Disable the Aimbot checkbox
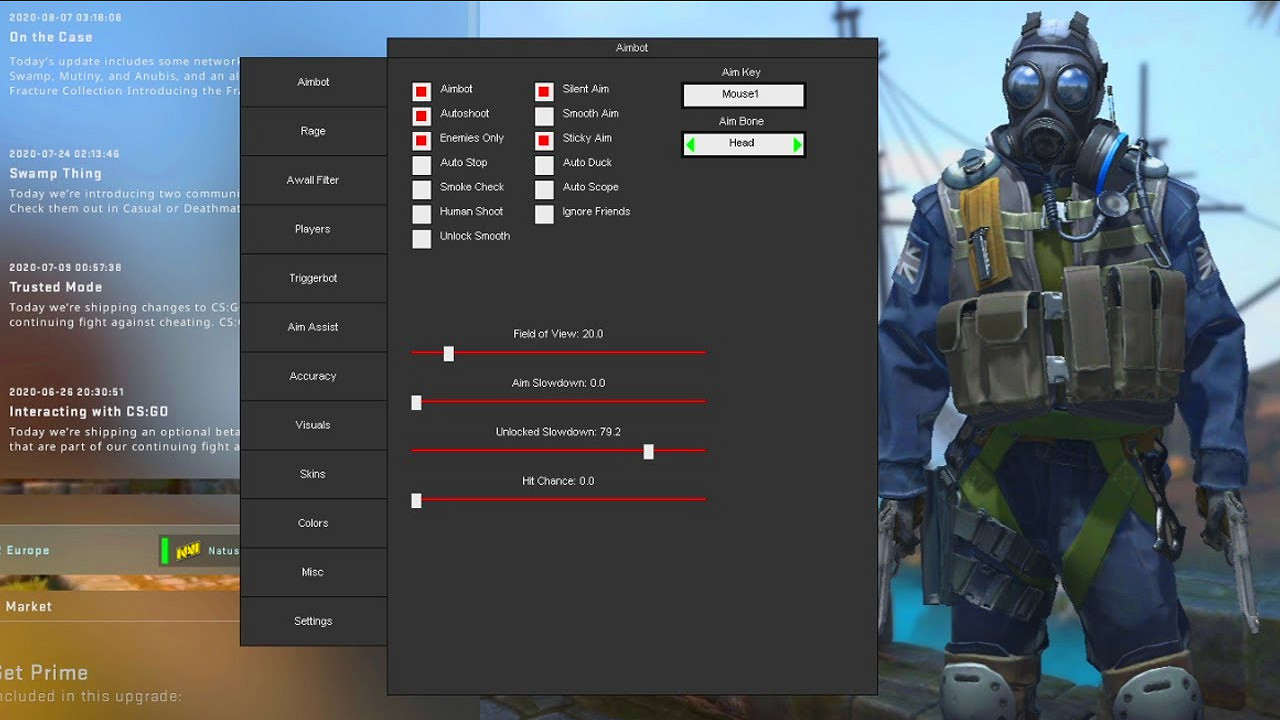Viewport: 1280px width, 720px height. click(x=421, y=90)
